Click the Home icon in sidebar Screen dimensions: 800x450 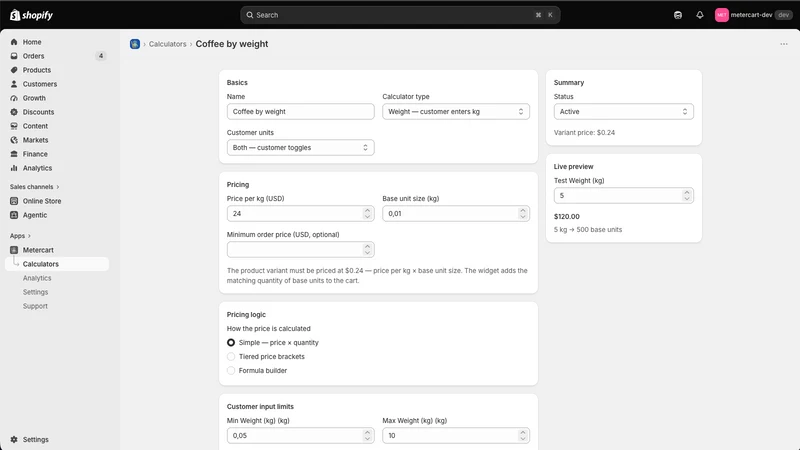tap(14, 42)
